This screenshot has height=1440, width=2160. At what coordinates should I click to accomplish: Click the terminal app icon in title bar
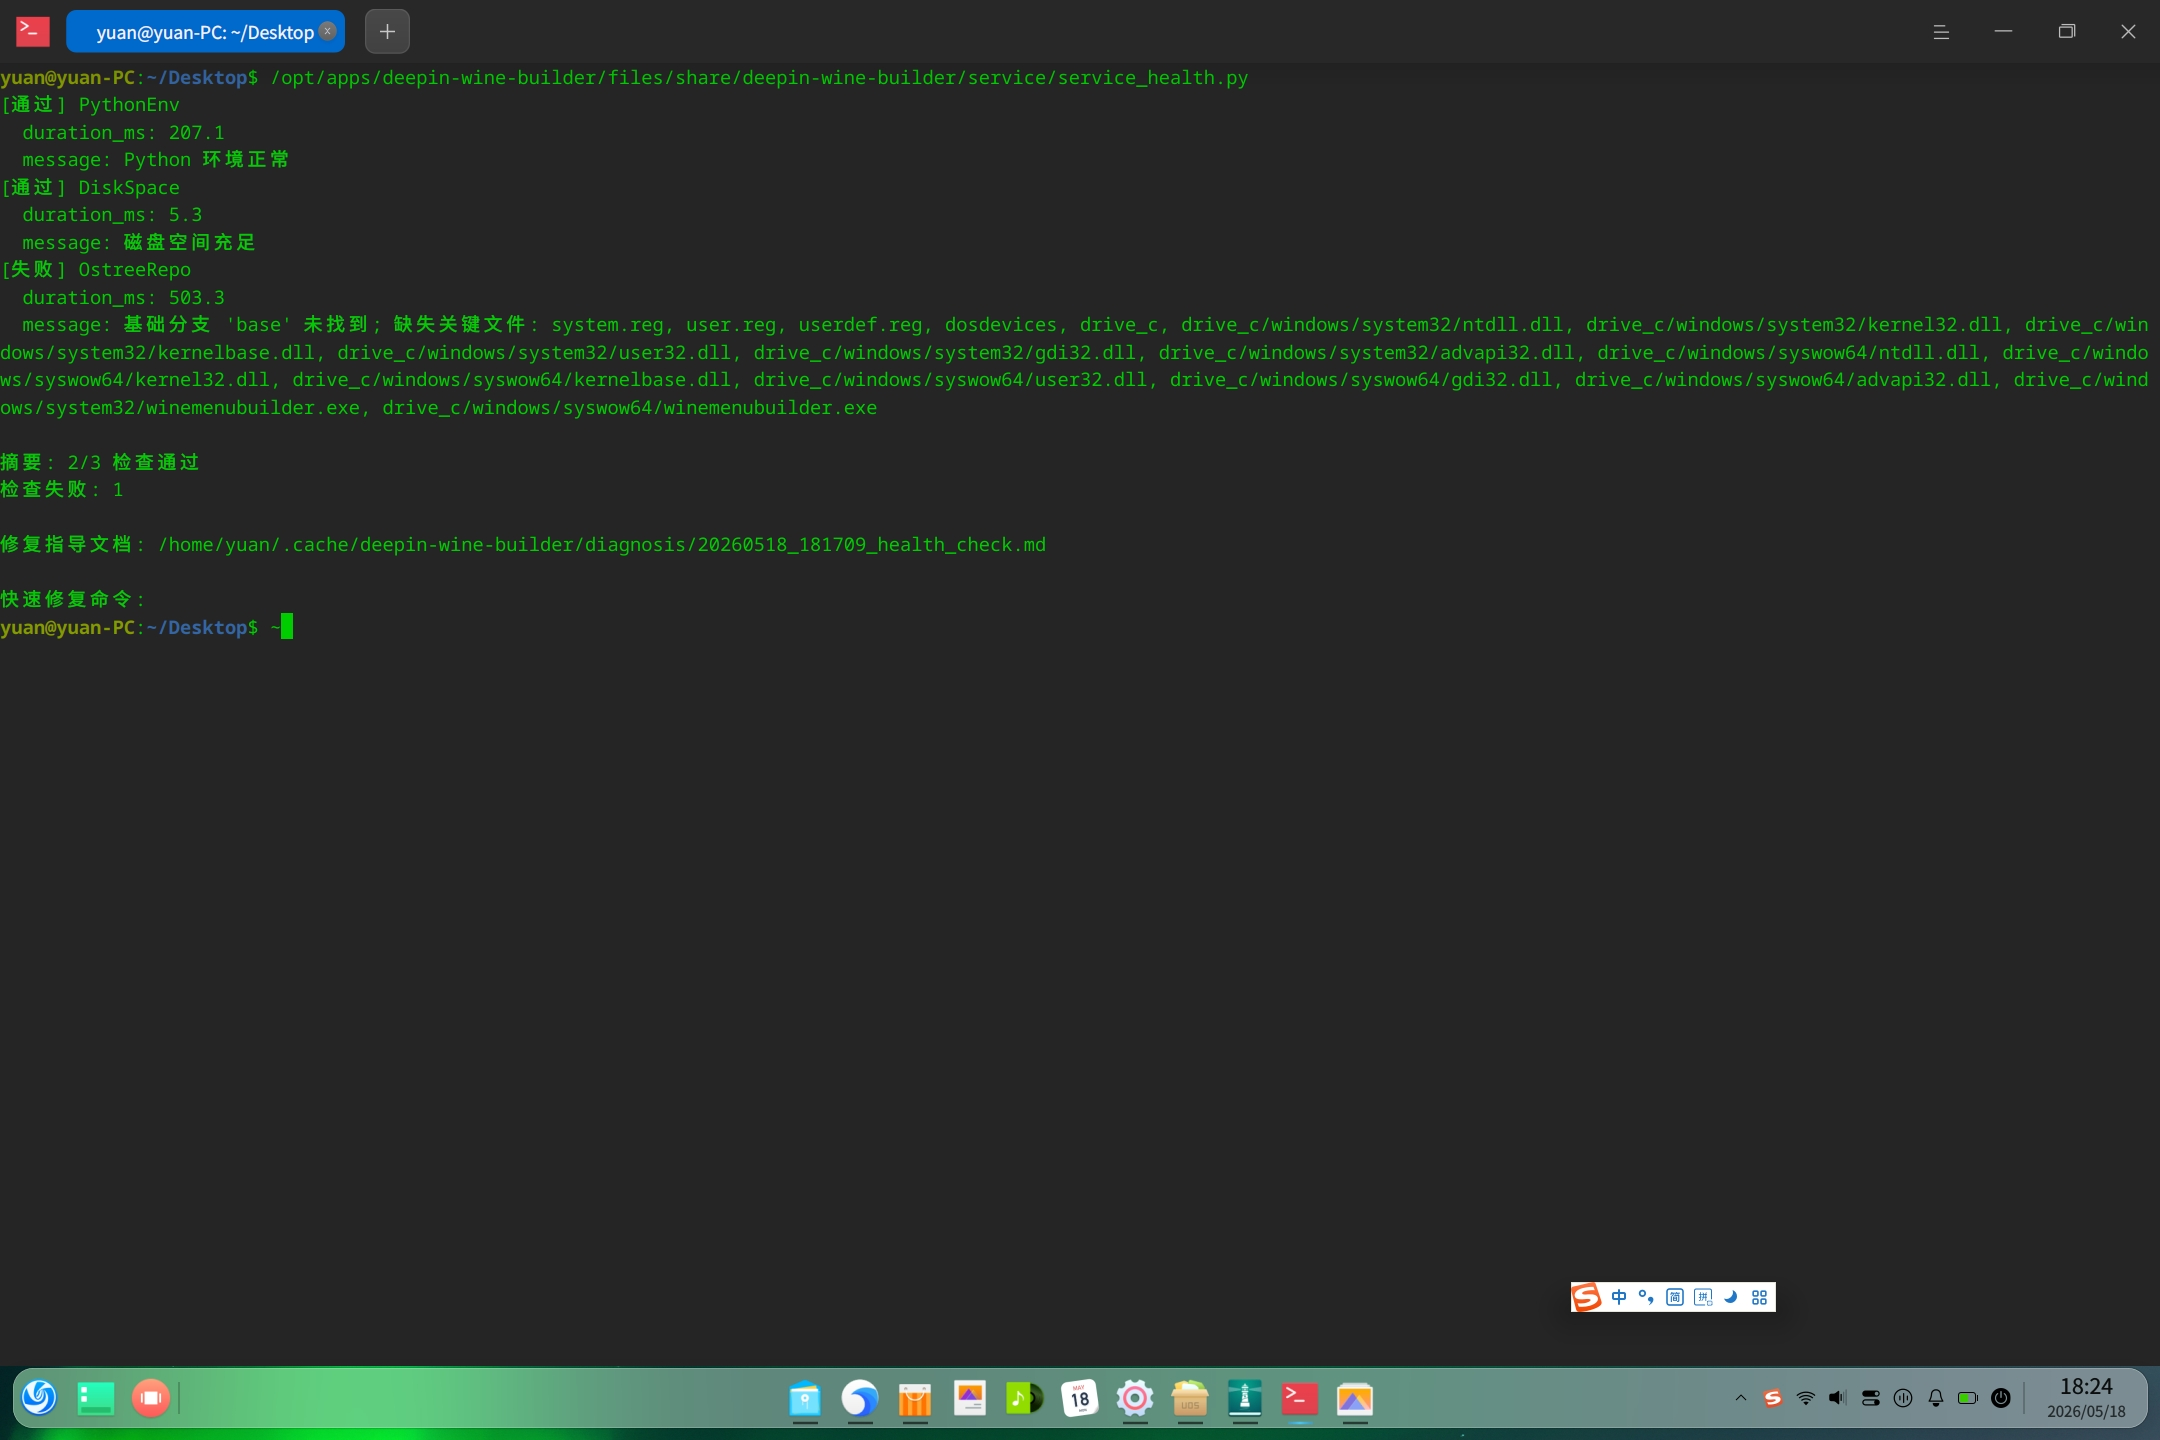pos(32,32)
